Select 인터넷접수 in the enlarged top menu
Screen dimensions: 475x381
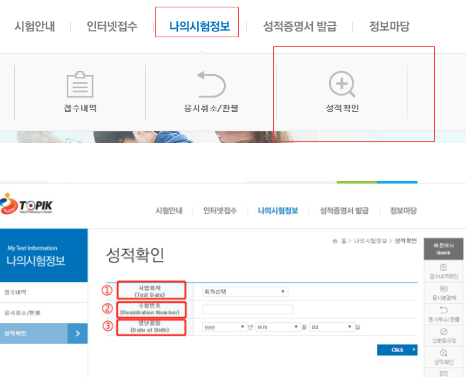coord(112,26)
